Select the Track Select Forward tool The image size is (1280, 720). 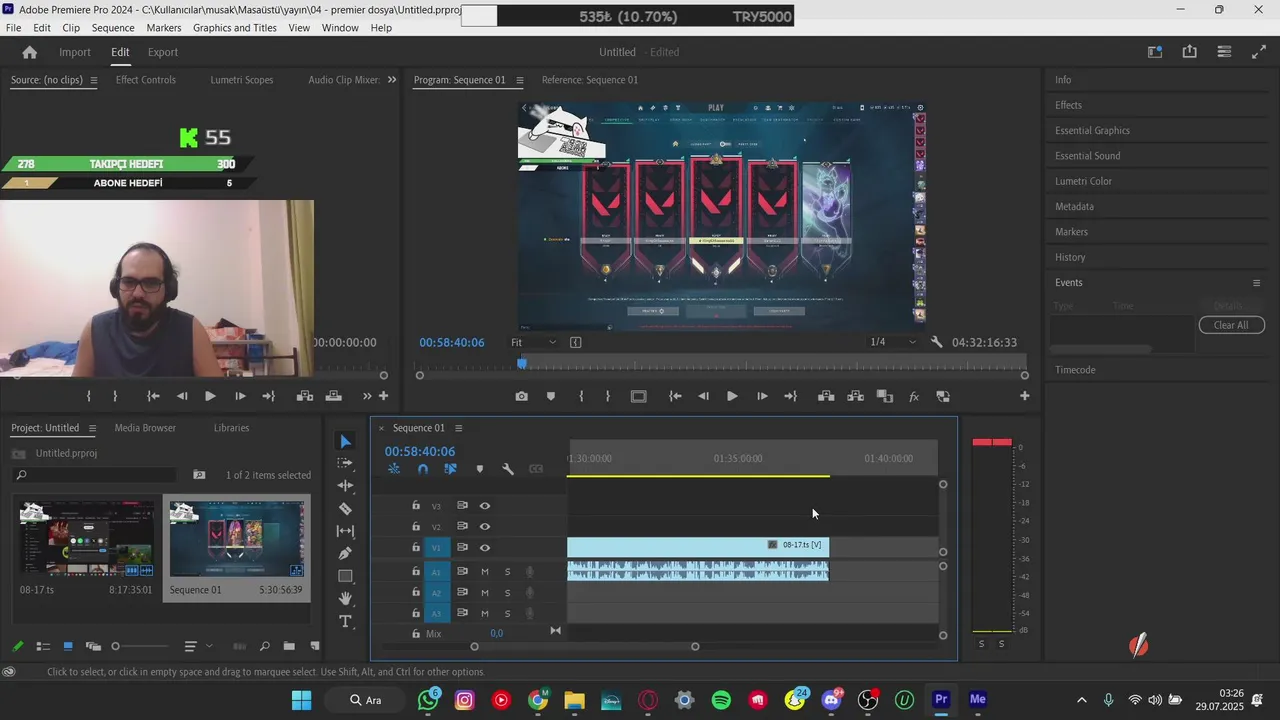345,463
